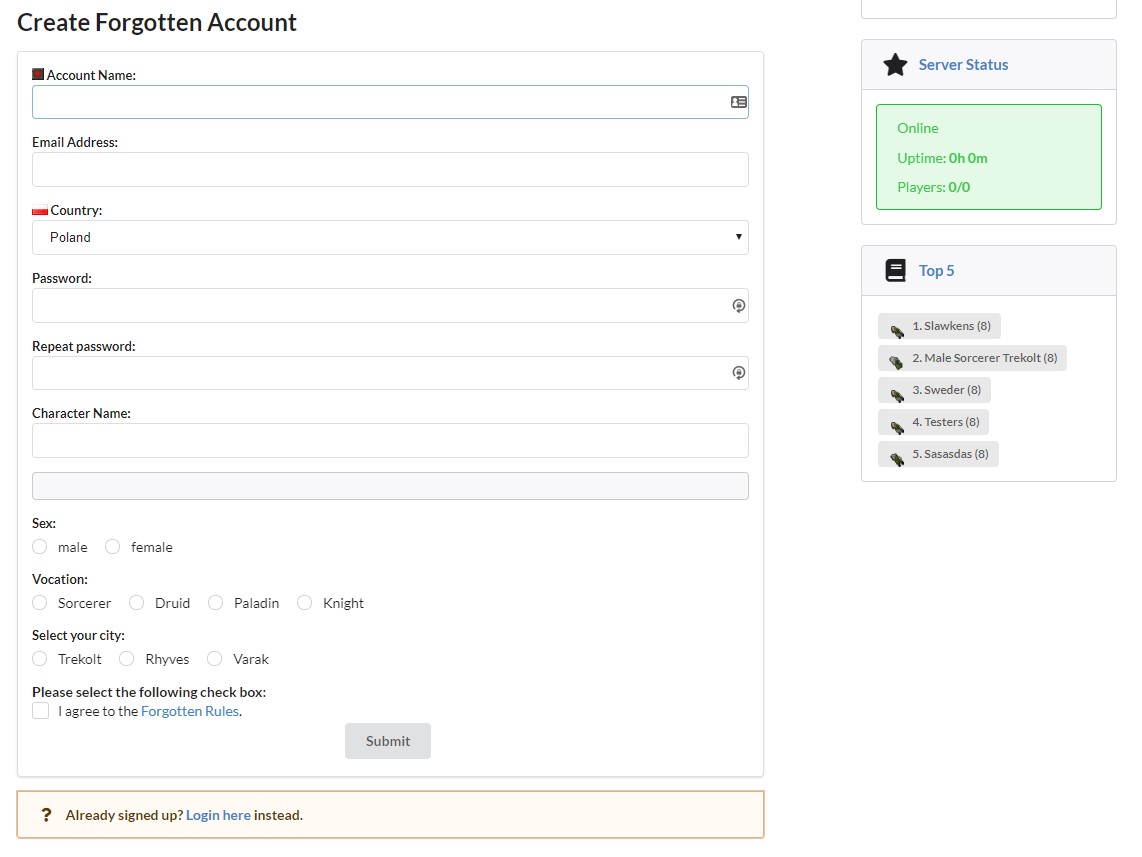This screenshot has height=857, width=1142.
Task: Click the contact card icon in Account Name field
Action: (738, 101)
